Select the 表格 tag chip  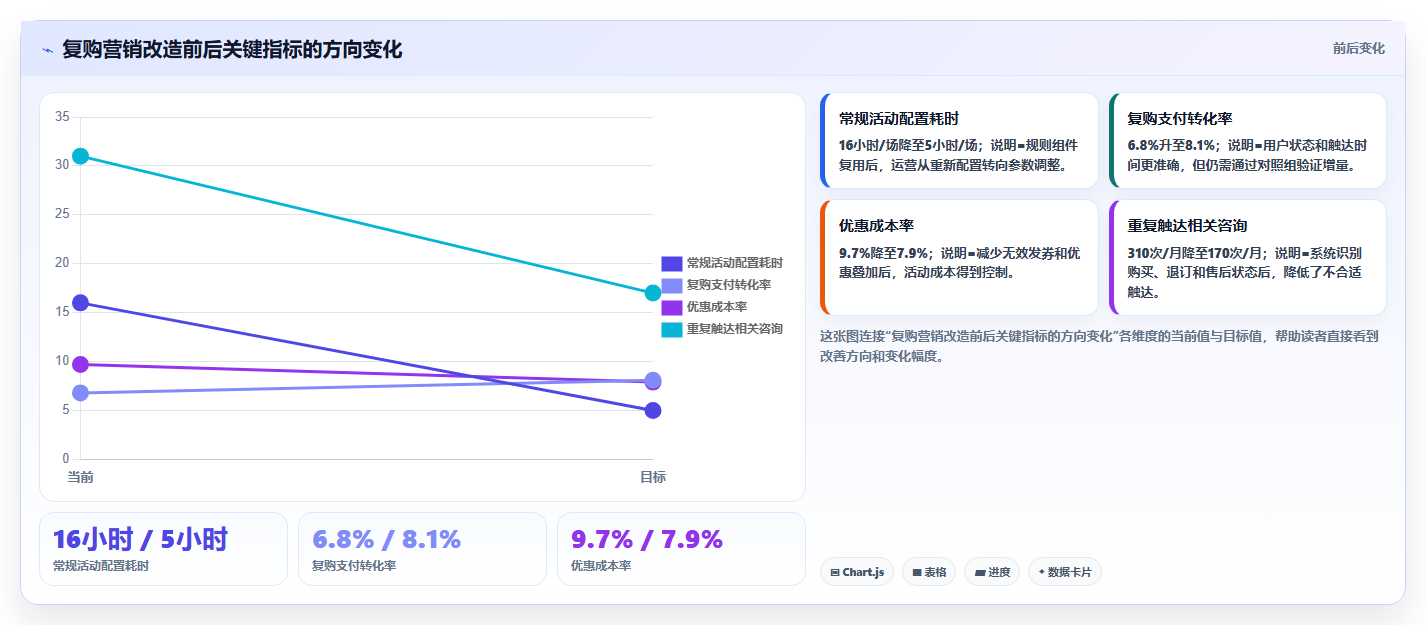point(929,572)
